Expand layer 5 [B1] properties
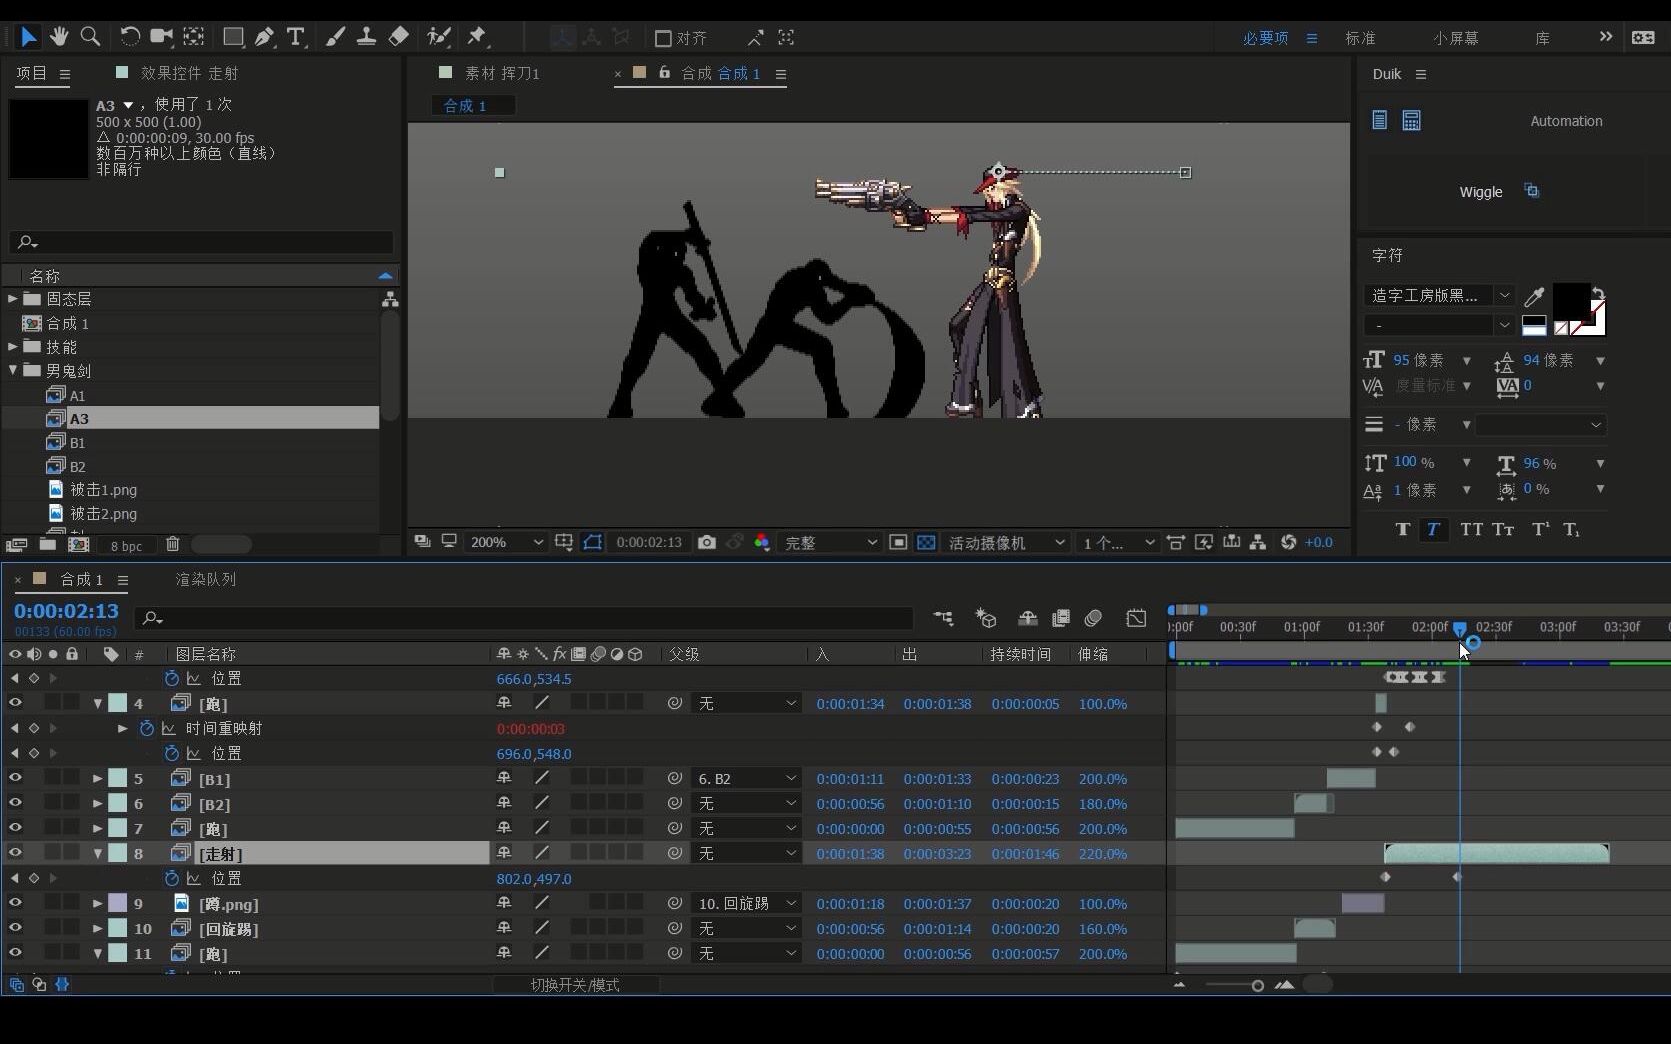Screen dimensions: 1671x1044 (x=98, y=778)
